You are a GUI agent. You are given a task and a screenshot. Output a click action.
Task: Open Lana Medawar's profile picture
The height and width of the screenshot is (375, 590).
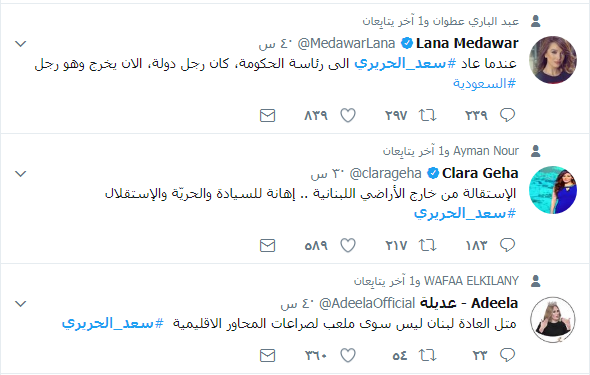pyautogui.click(x=552, y=59)
